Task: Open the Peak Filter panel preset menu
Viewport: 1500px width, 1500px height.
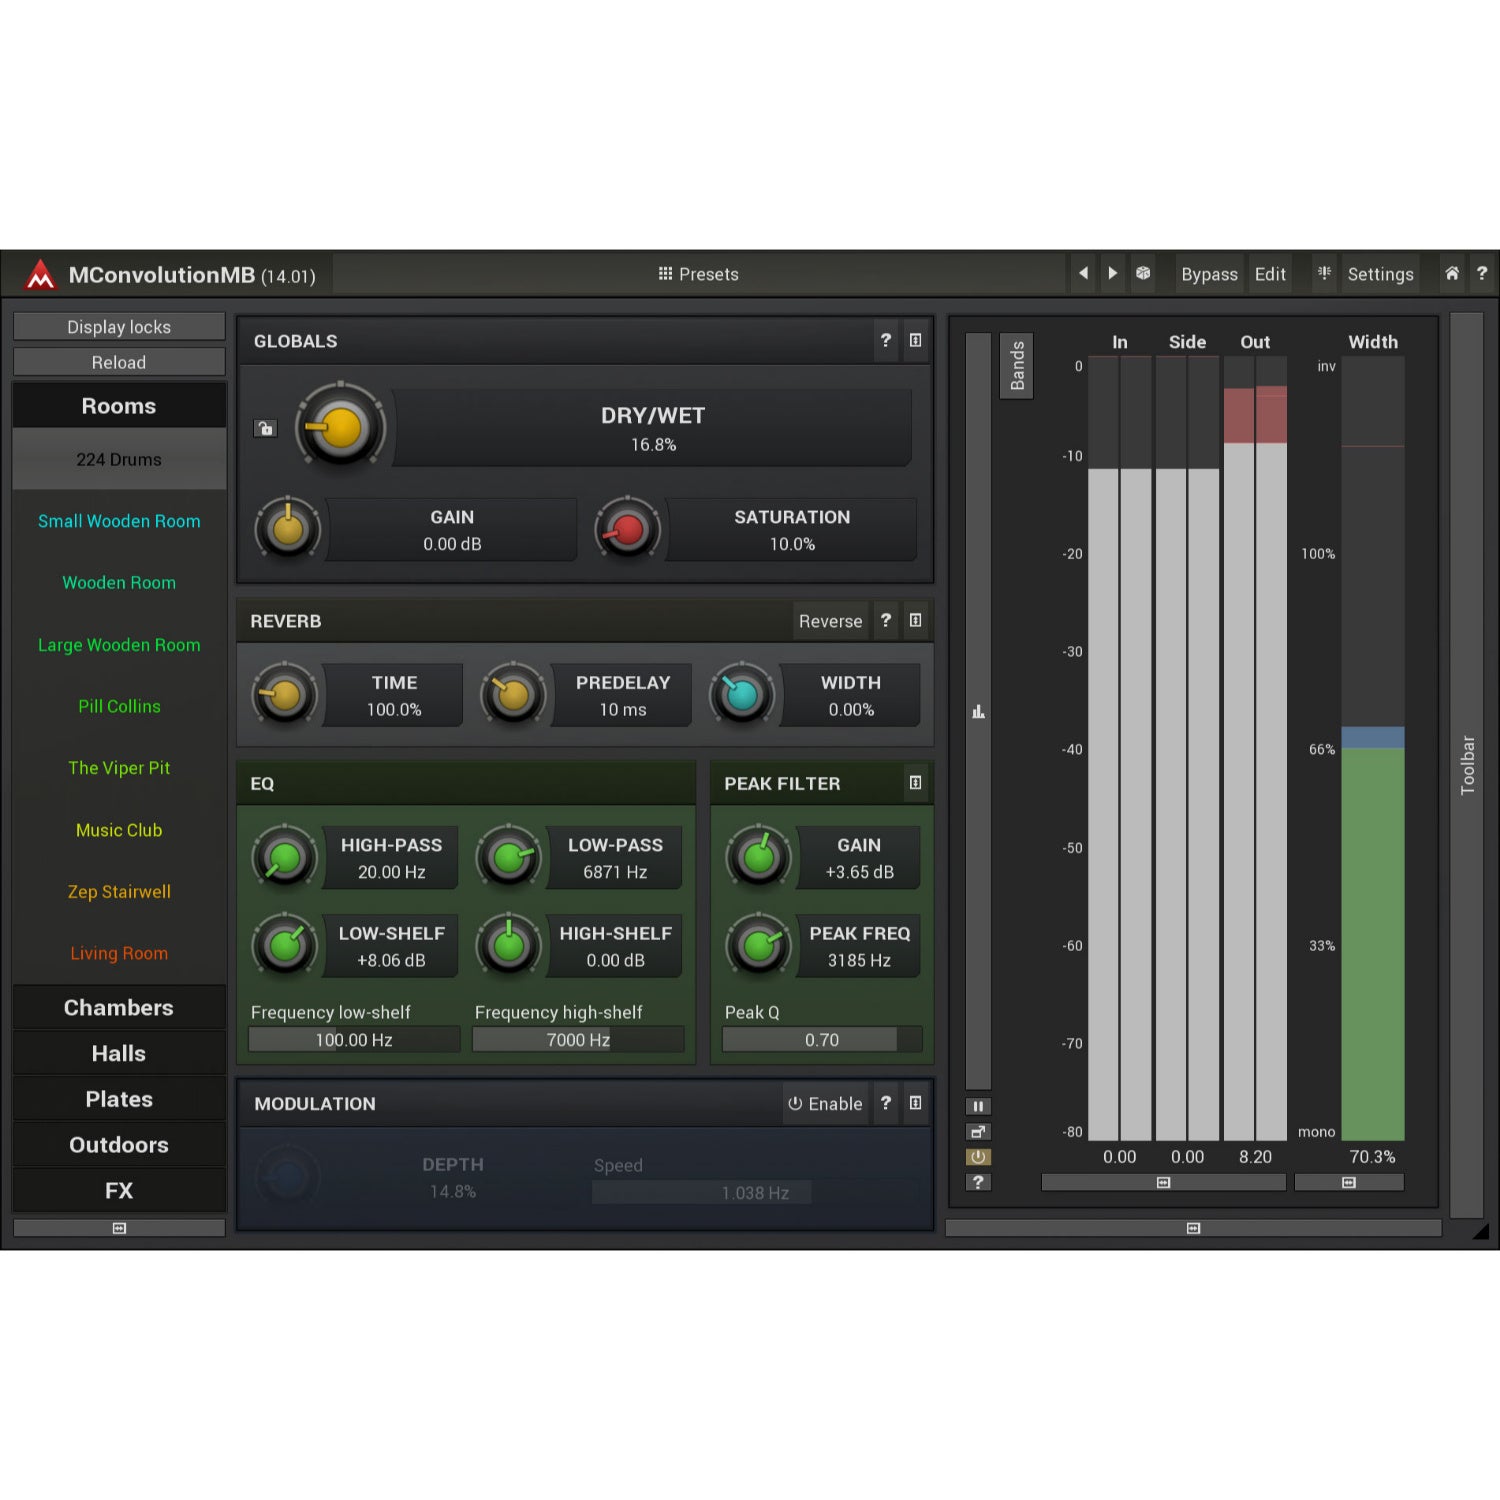Action: pos(915,782)
